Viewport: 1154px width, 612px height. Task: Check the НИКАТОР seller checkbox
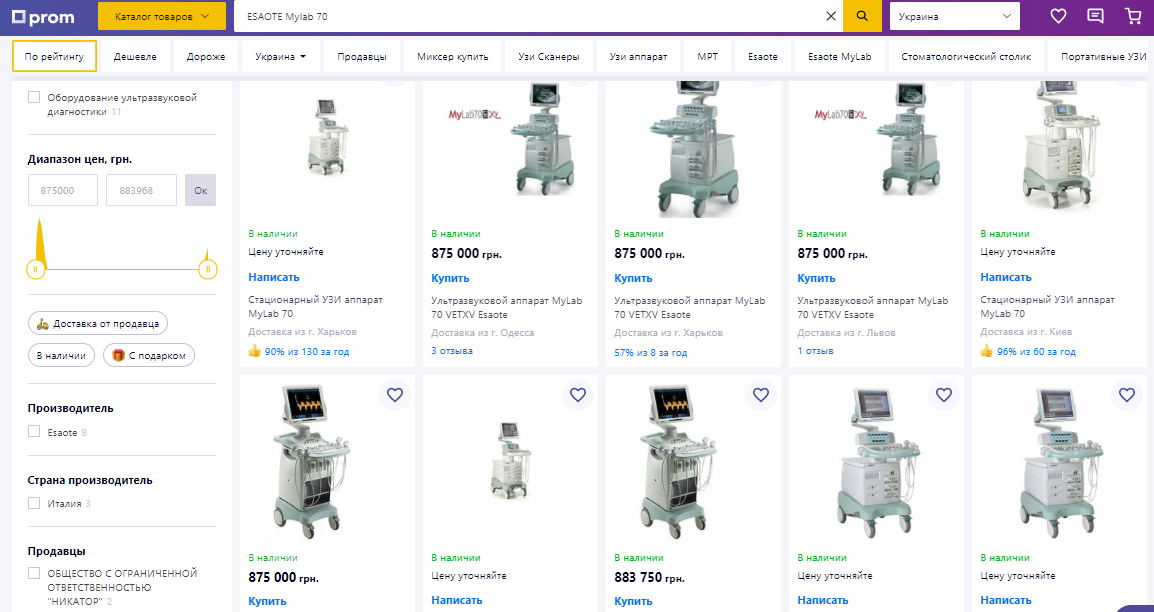34,573
